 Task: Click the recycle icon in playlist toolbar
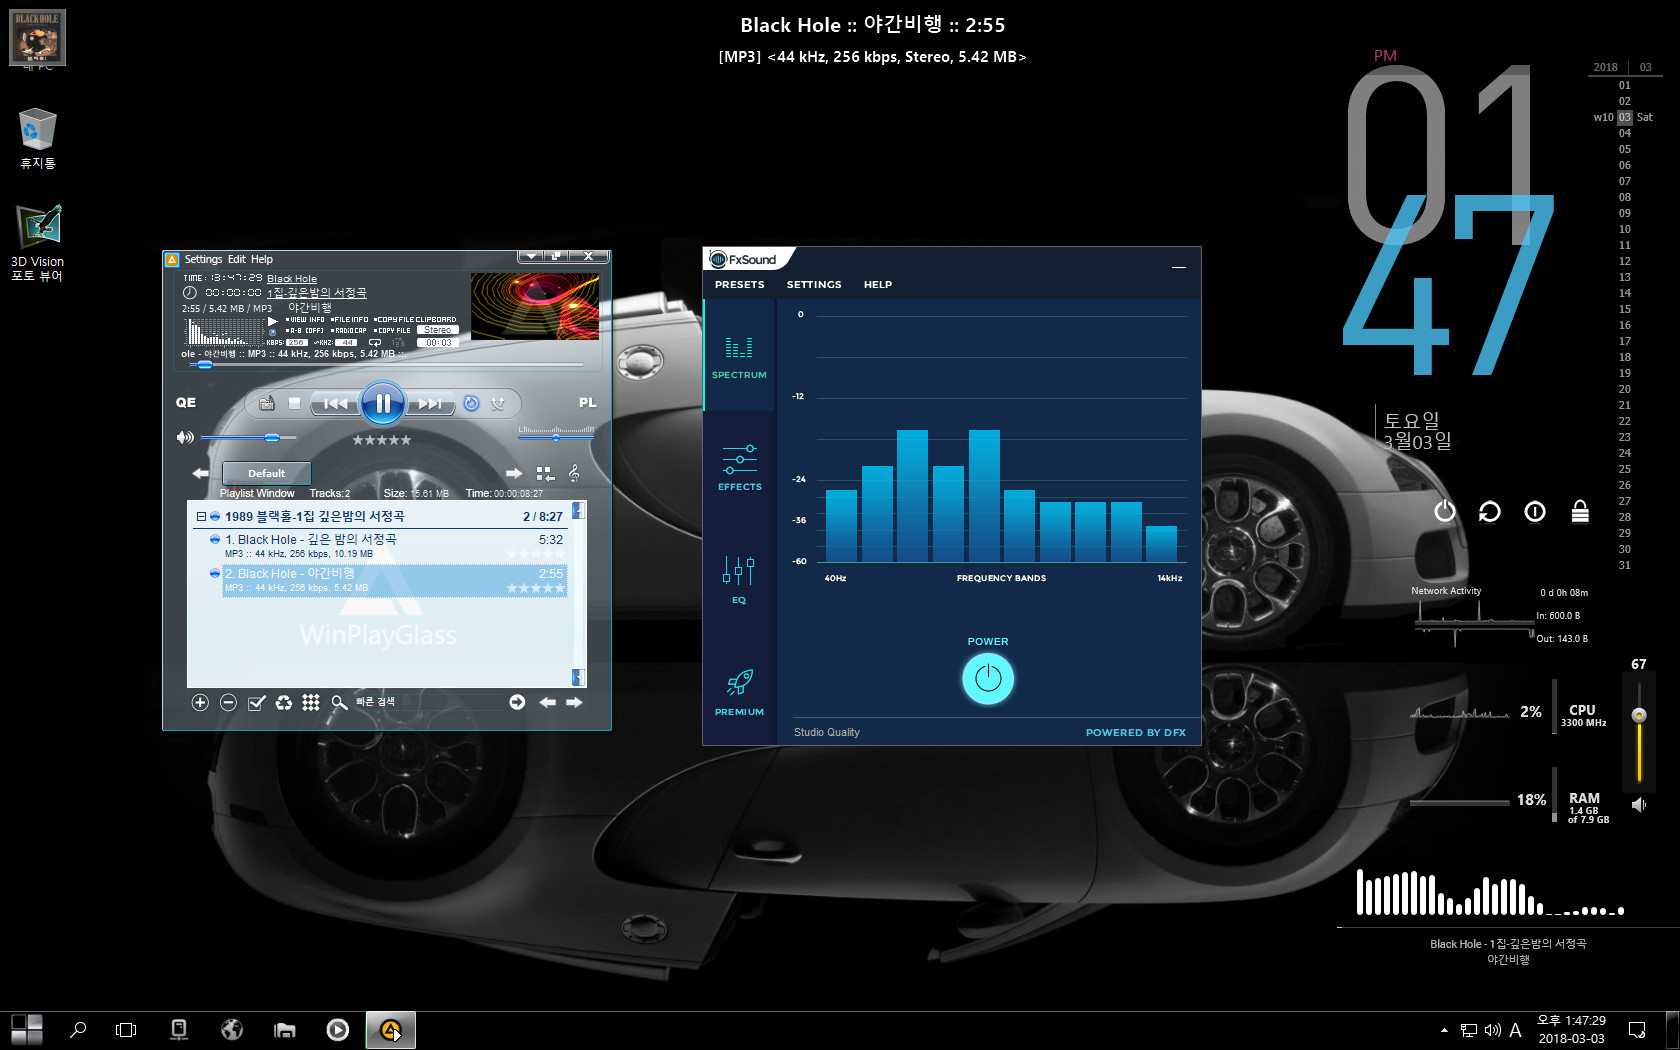pyautogui.click(x=284, y=703)
